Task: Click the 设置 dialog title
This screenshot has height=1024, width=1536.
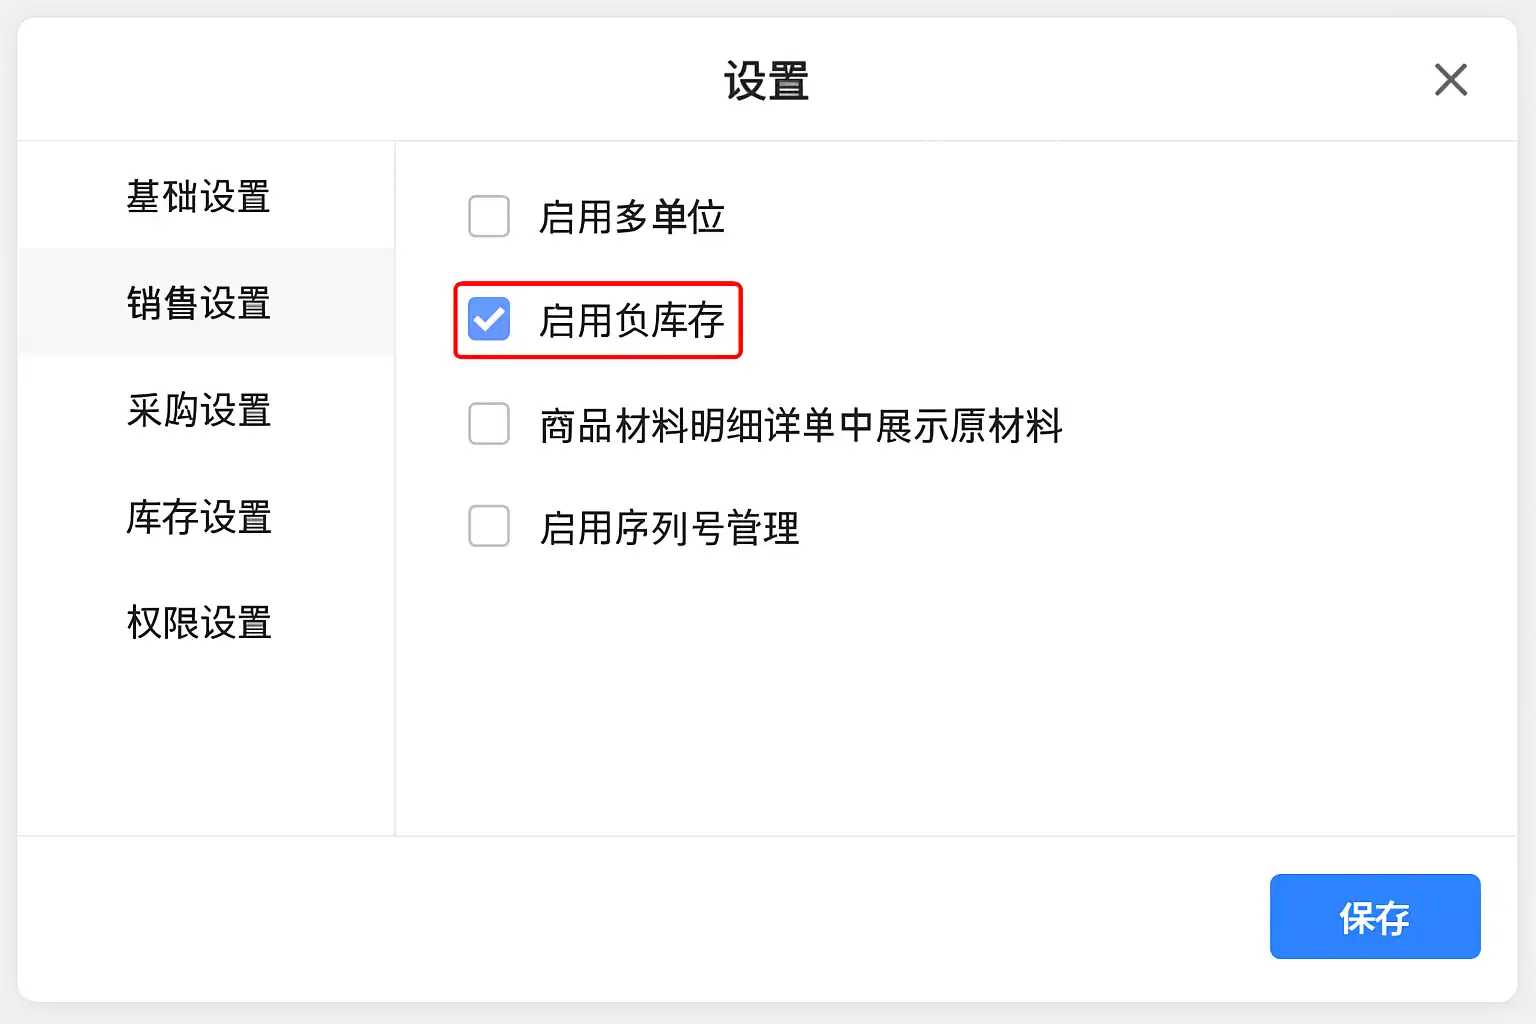Action: point(766,81)
